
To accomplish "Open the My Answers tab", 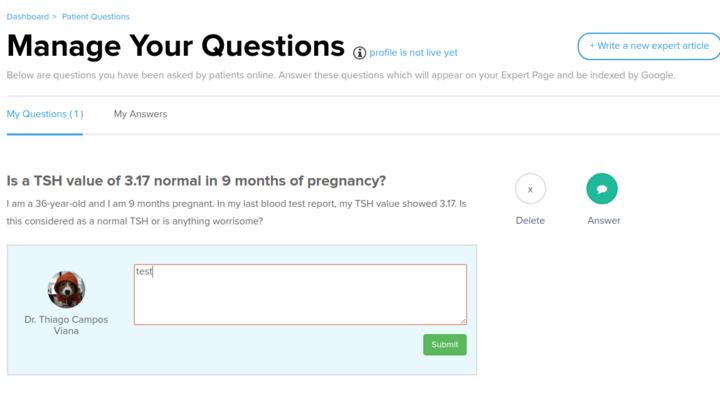I will pyautogui.click(x=141, y=114).
